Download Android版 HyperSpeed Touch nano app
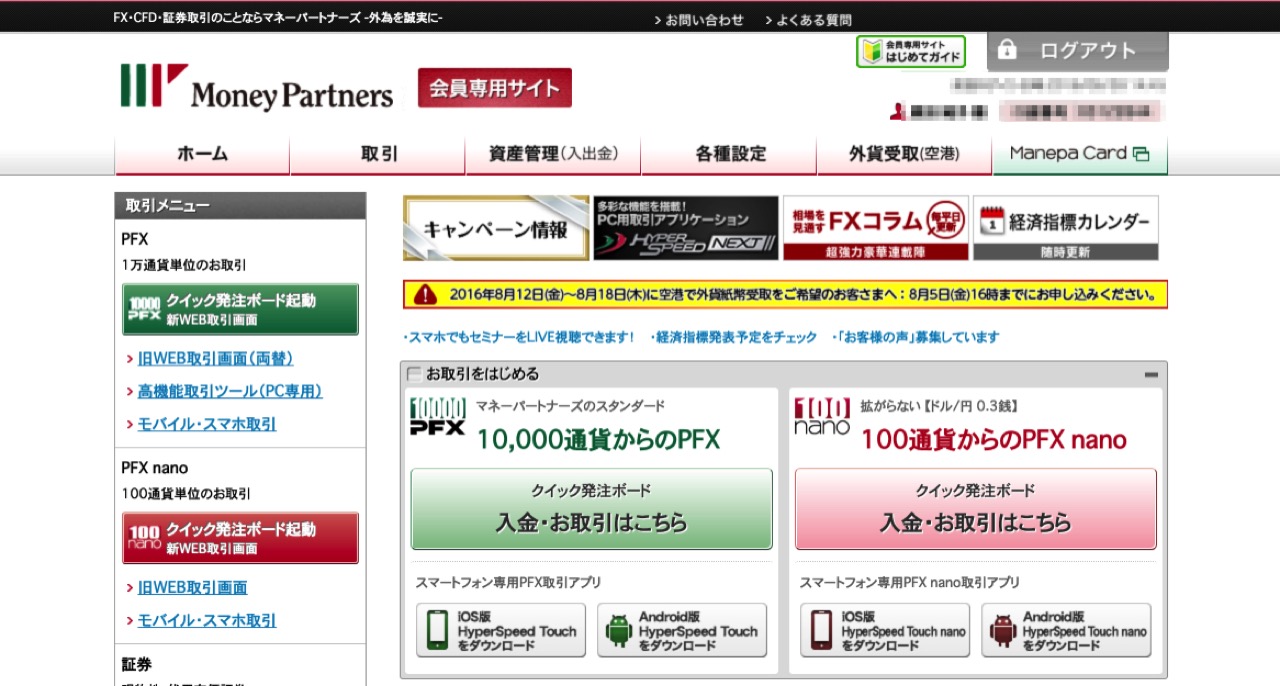 [x=1066, y=630]
